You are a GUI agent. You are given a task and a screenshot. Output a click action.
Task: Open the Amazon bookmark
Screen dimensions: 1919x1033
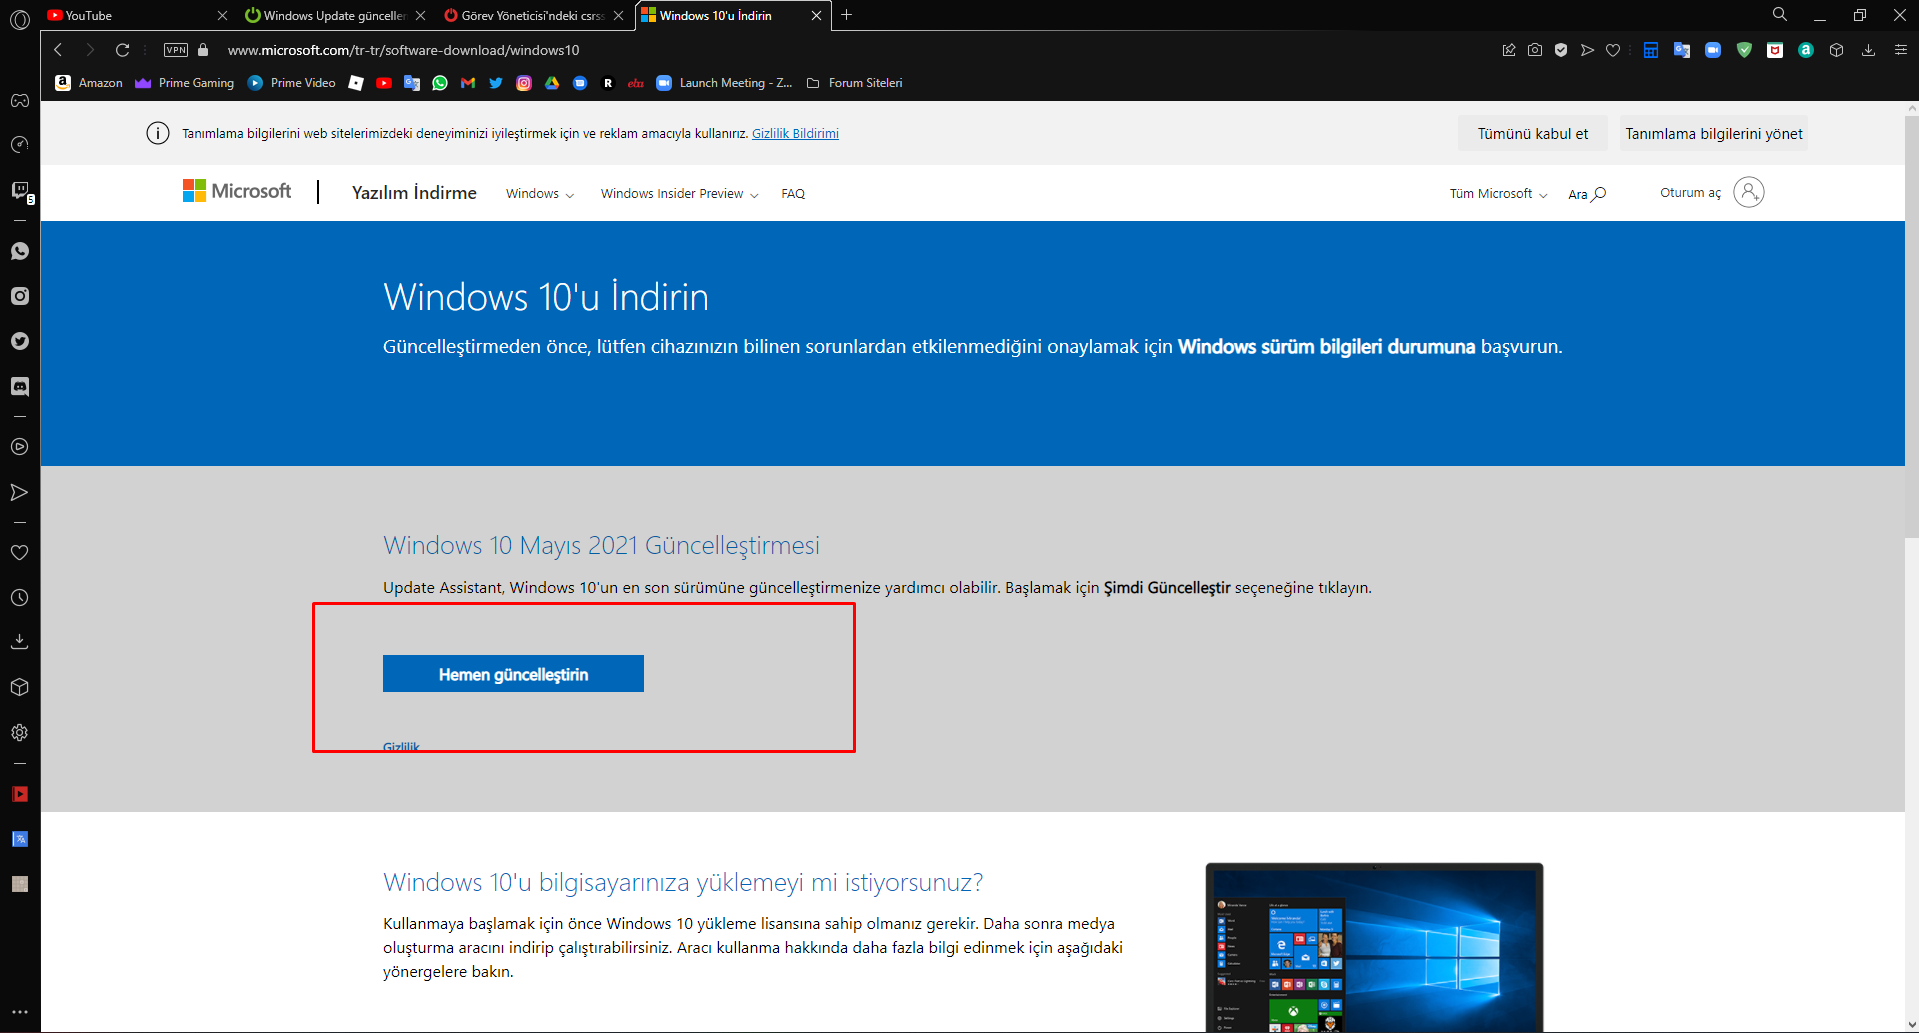89,83
